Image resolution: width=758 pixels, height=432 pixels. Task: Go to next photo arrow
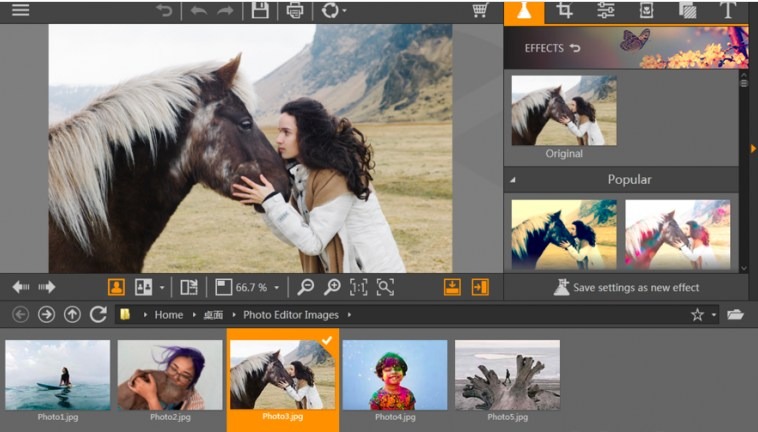click(46, 287)
